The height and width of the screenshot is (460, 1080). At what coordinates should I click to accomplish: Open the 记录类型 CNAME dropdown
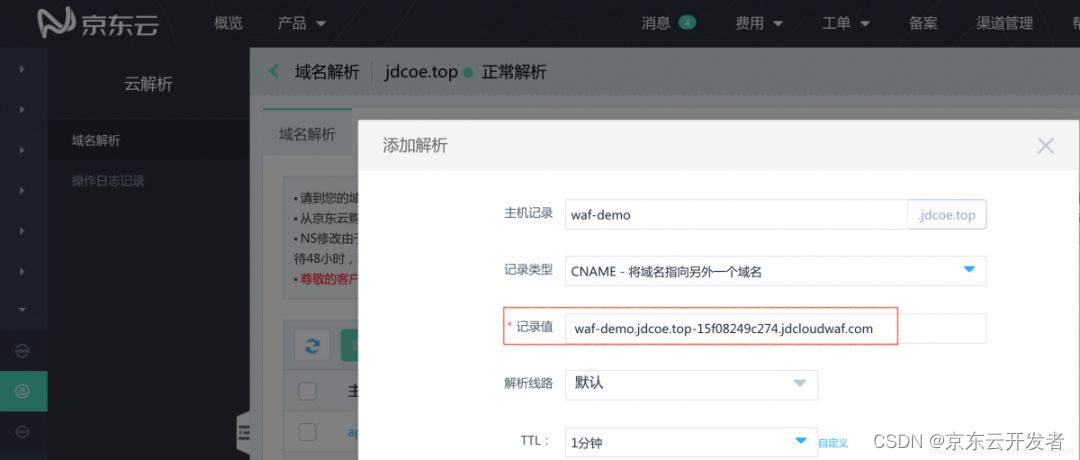[776, 271]
